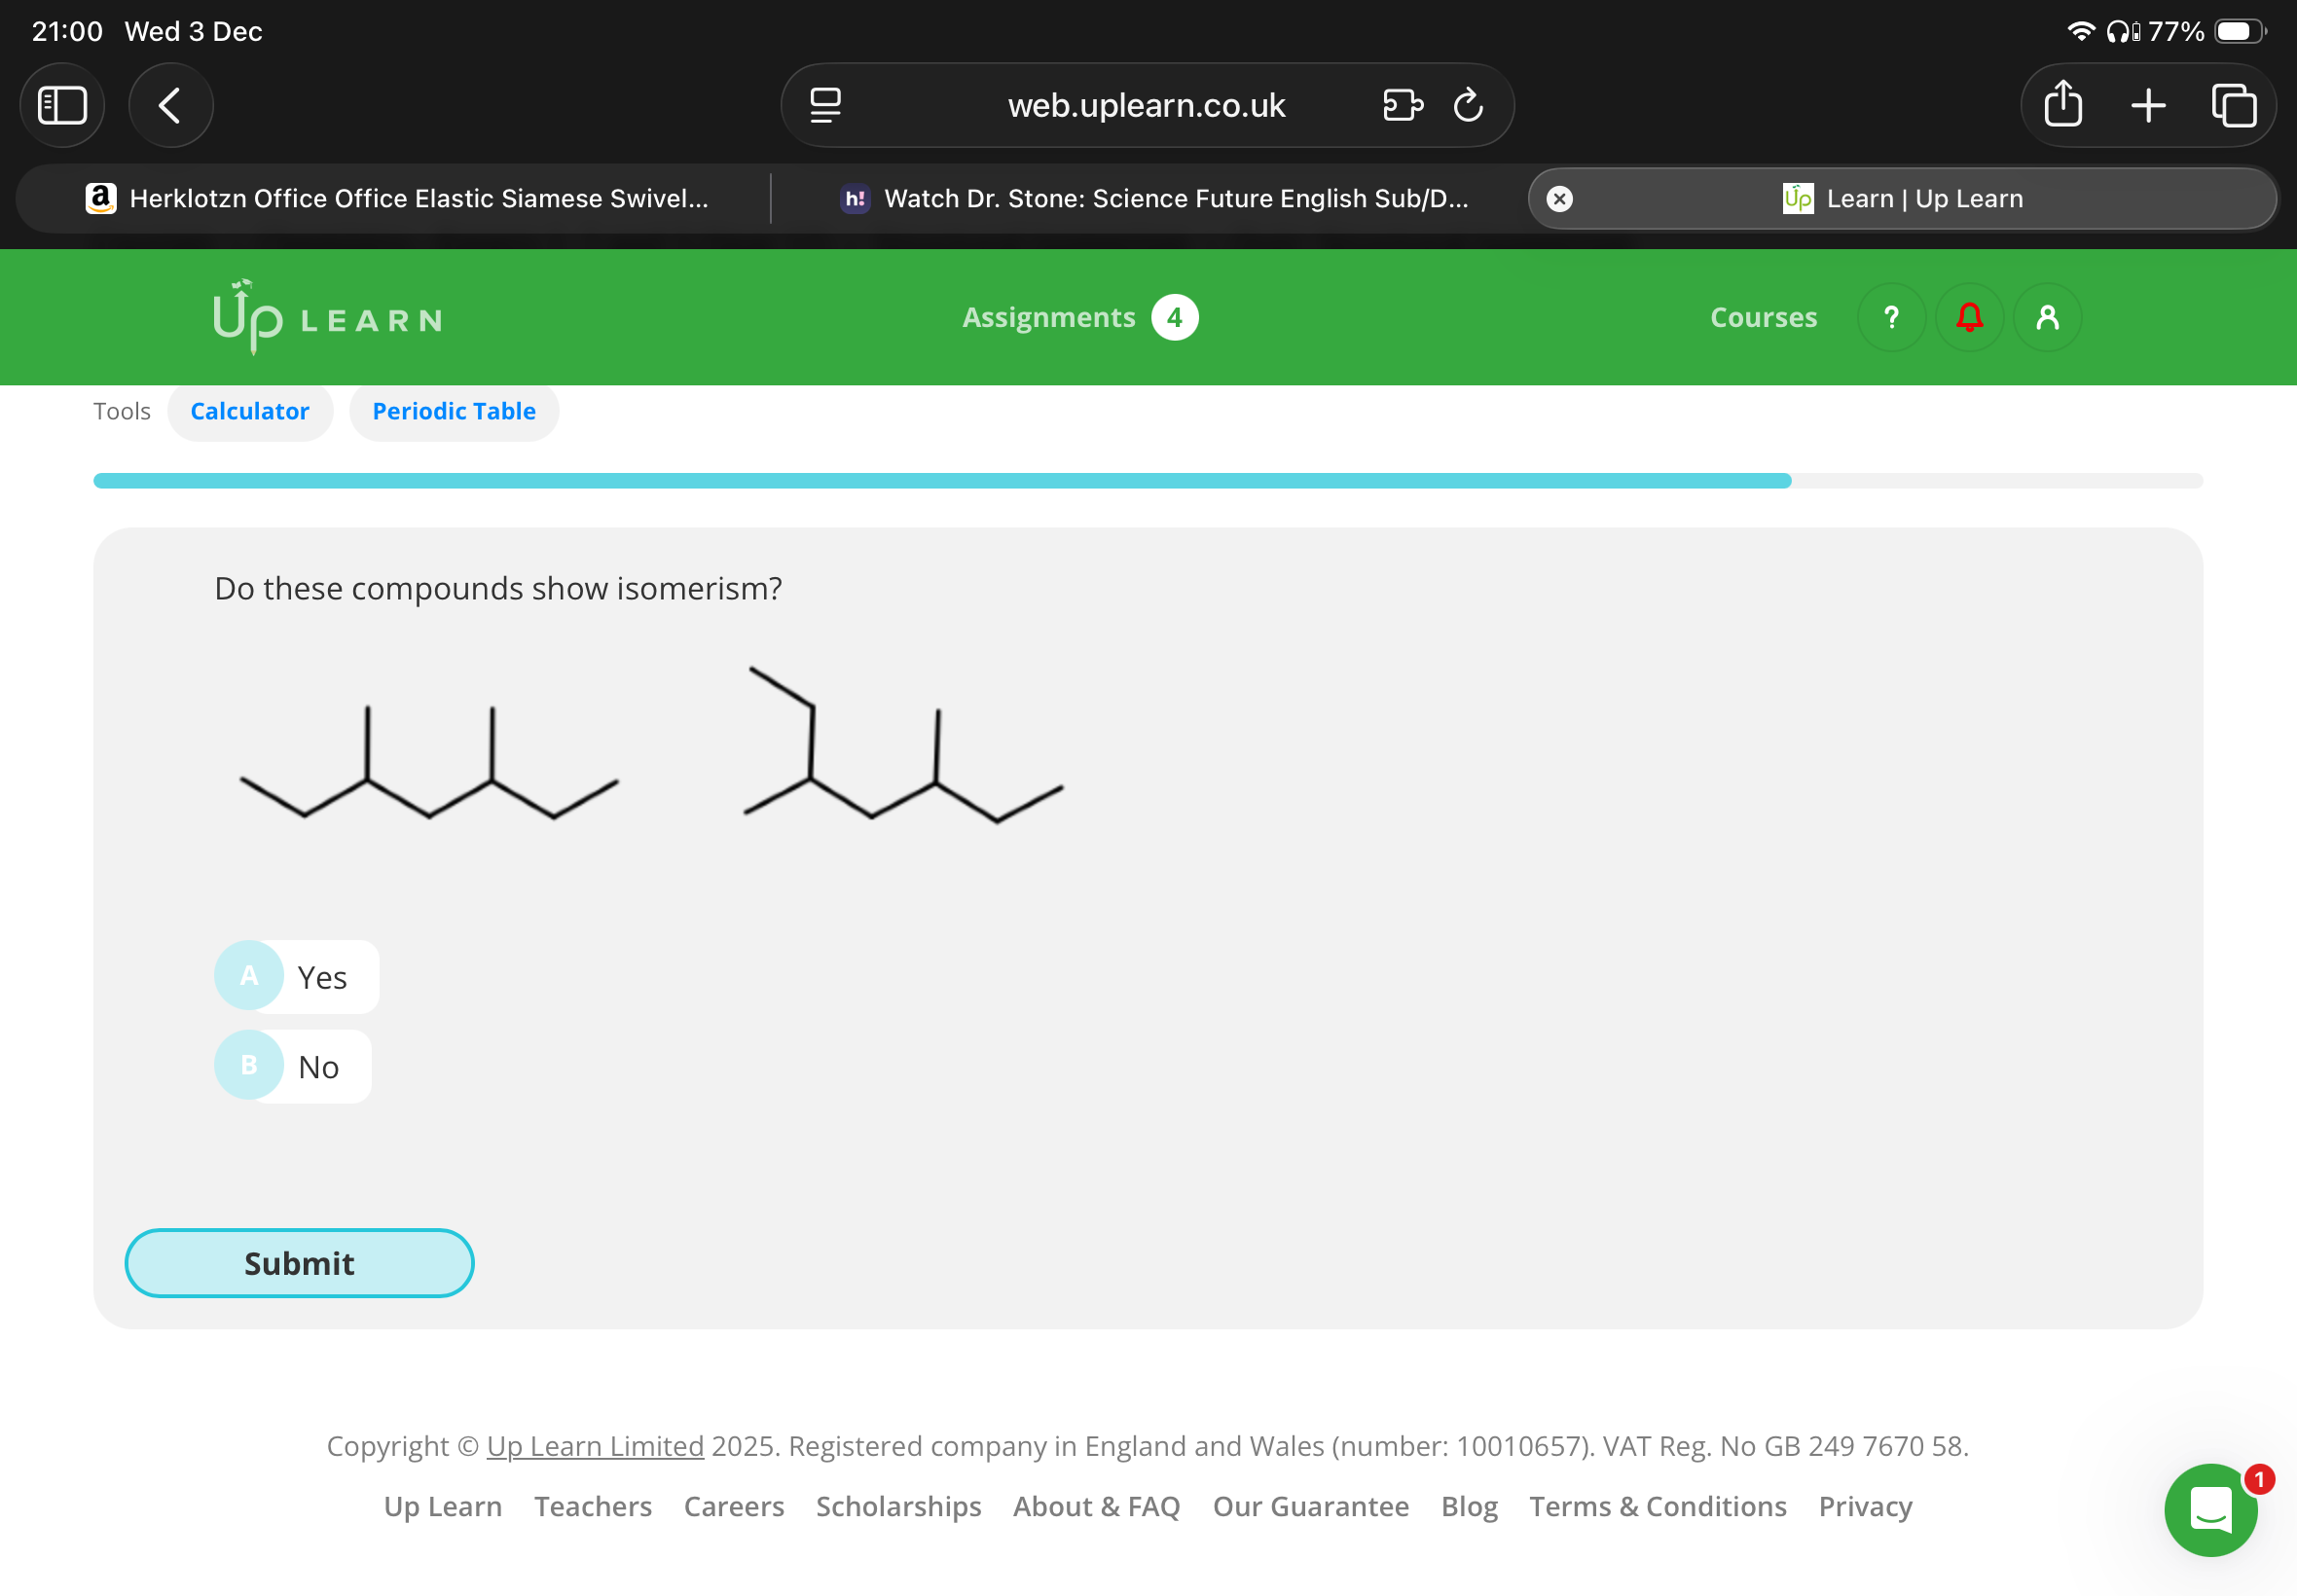Close the Learn | Up Learn tab
Image resolution: width=2297 pixels, height=1596 pixels.
[x=1559, y=199]
